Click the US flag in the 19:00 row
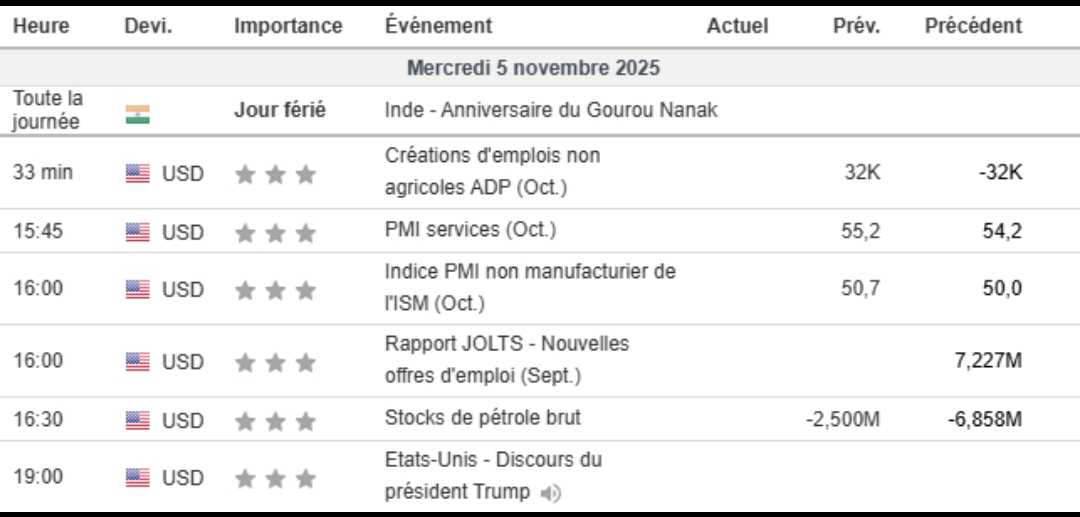The image size is (1080, 517). tap(137, 478)
